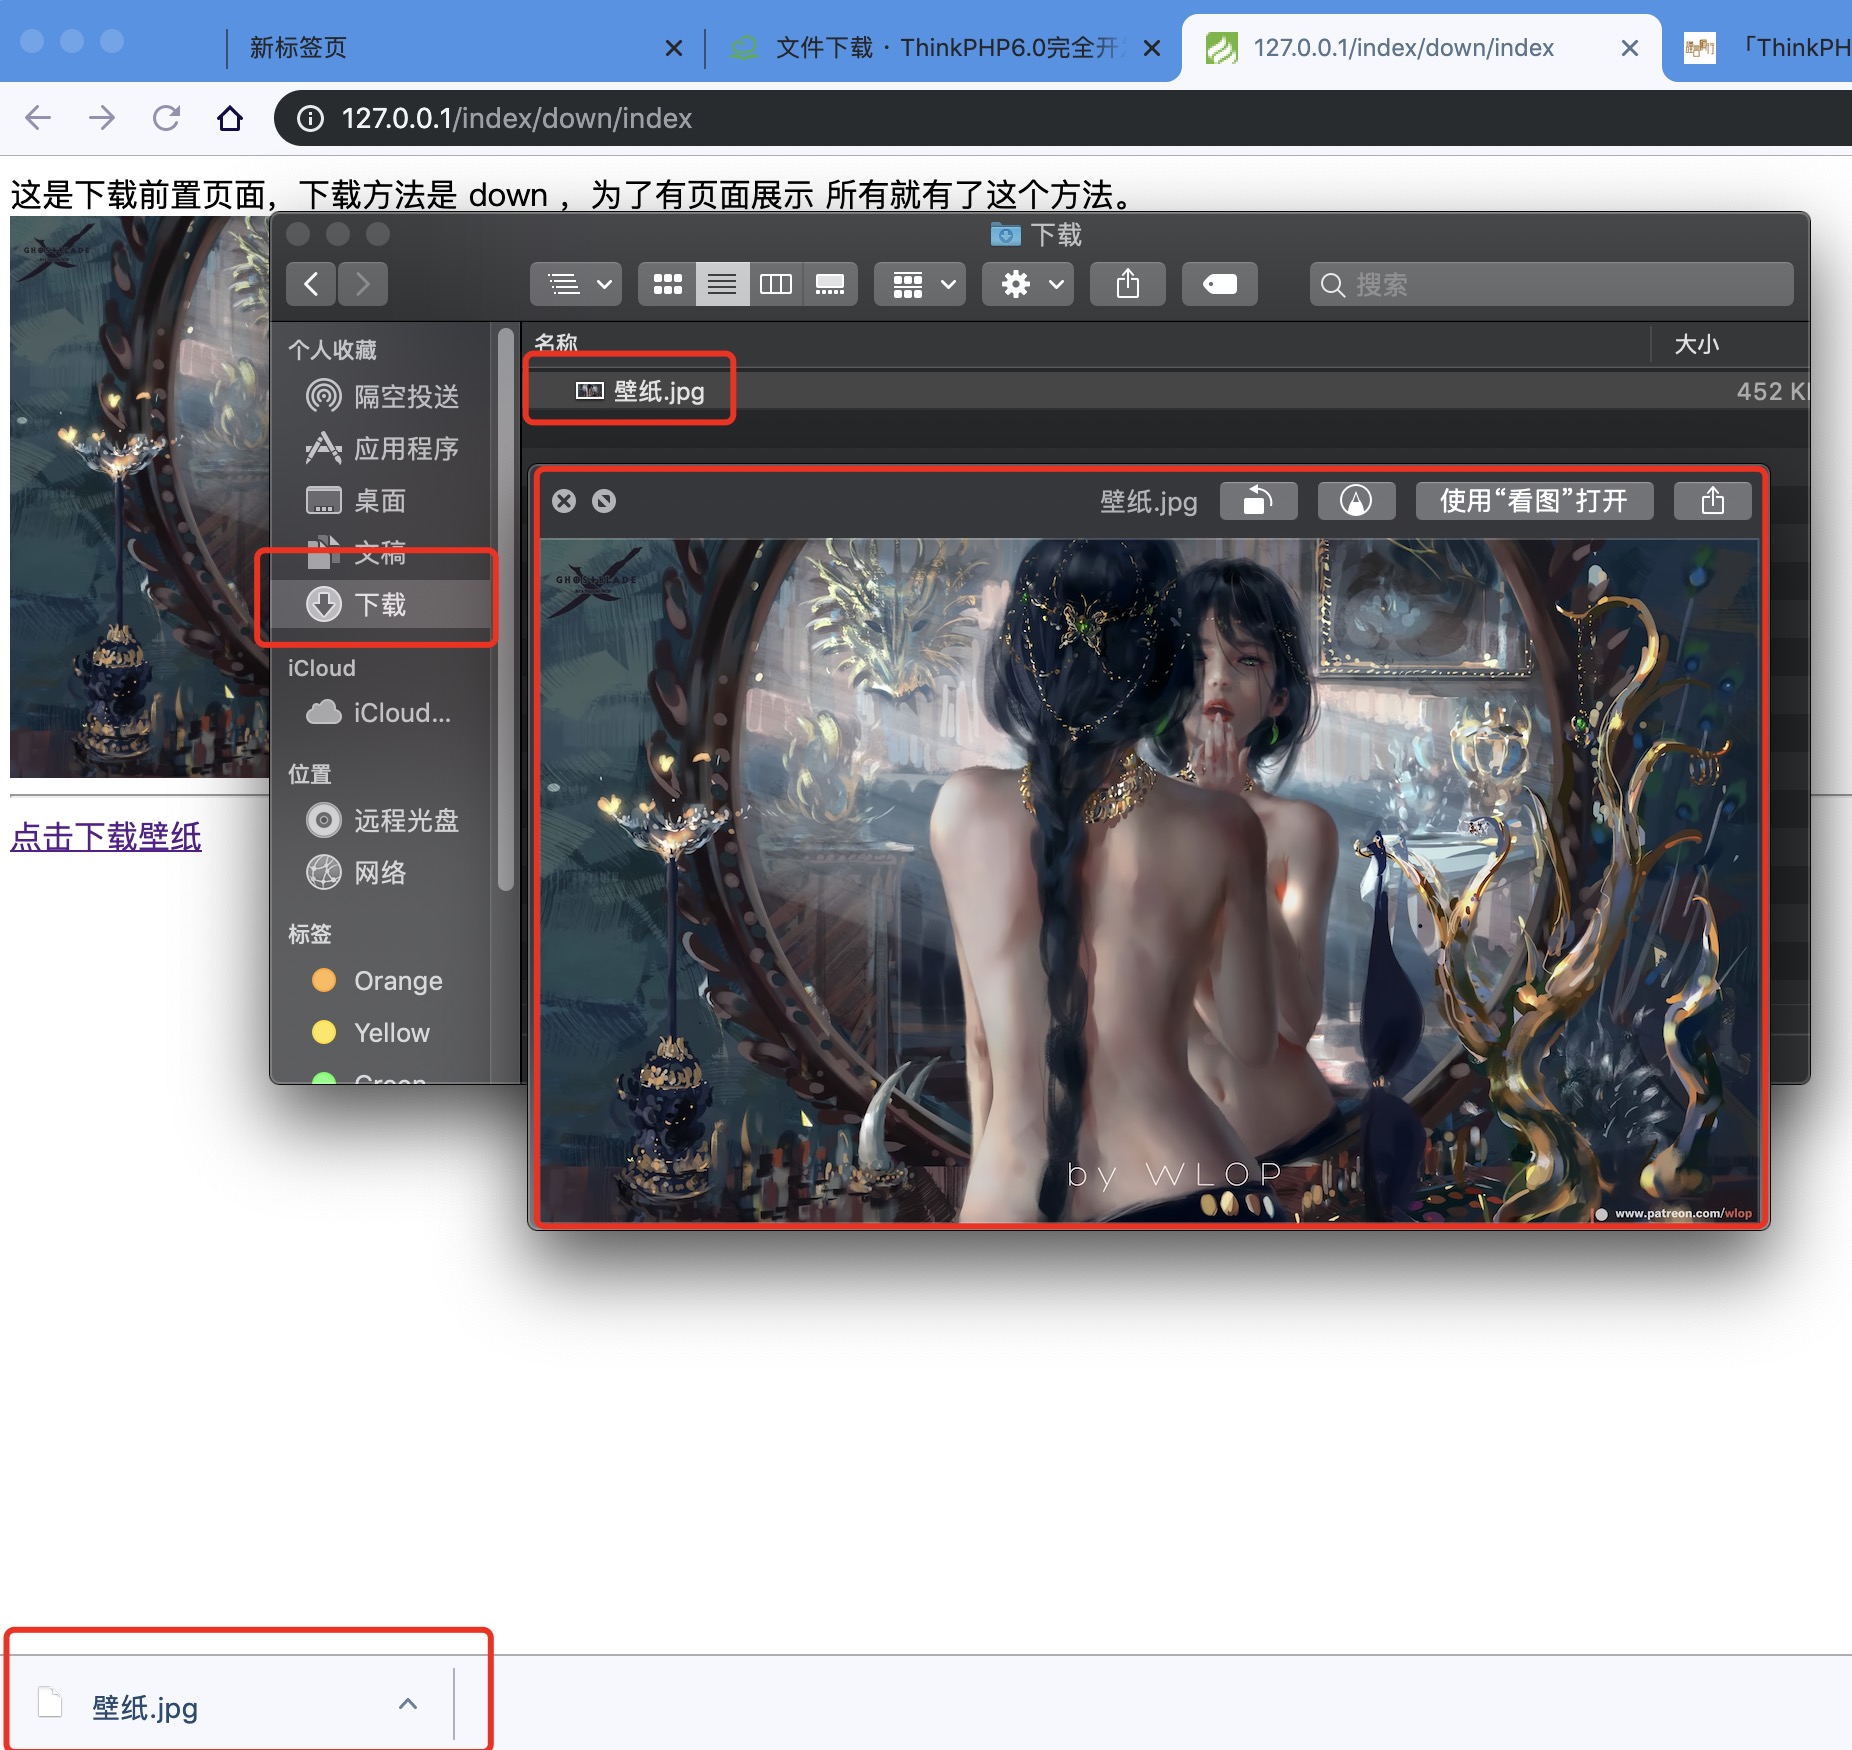Click the wallpaper preview image on the web page

coord(140,496)
